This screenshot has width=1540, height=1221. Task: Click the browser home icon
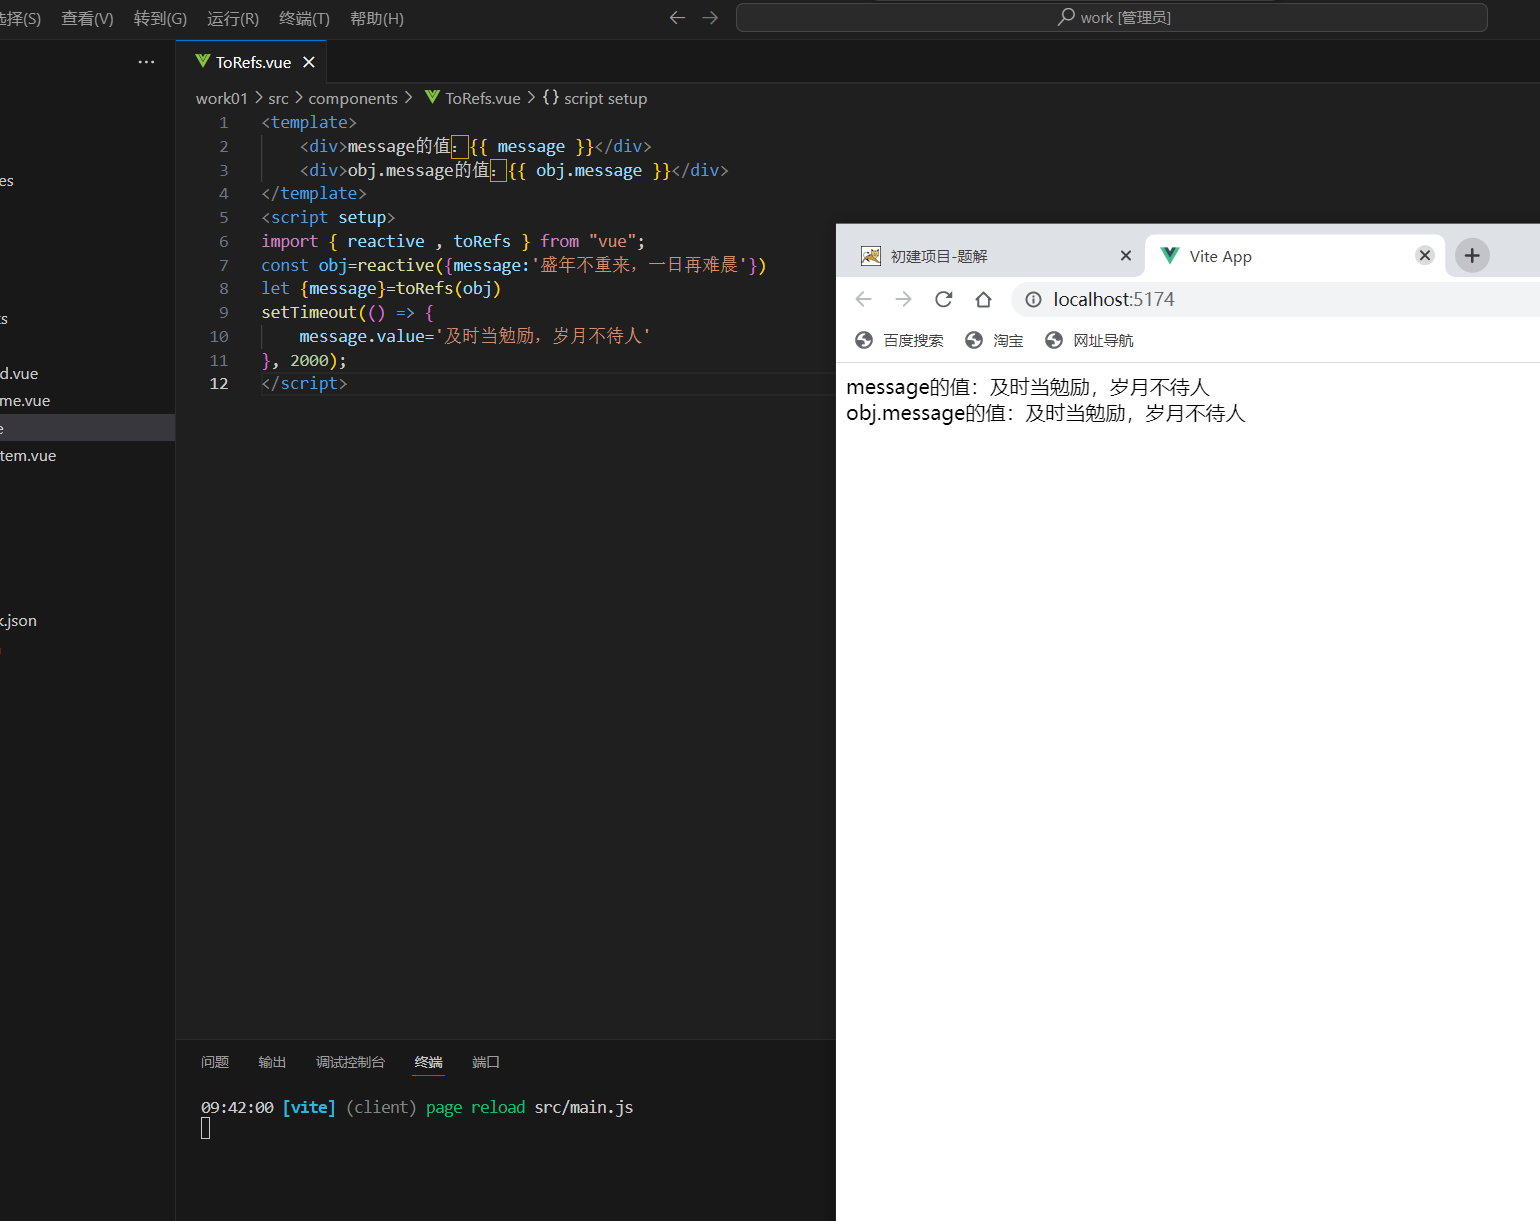click(x=983, y=299)
